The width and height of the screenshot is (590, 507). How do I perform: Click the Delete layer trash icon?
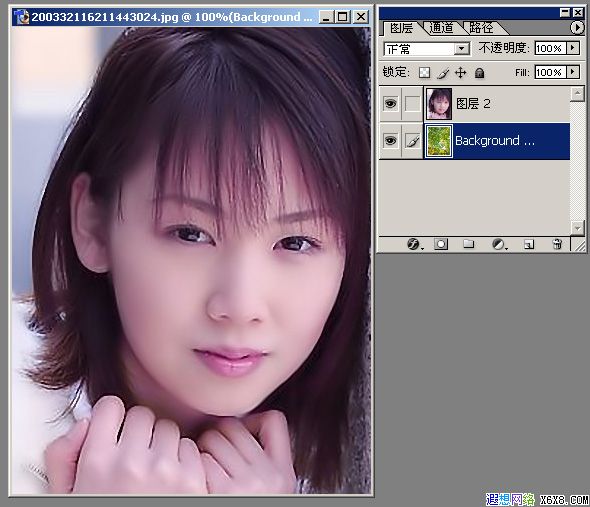point(557,244)
